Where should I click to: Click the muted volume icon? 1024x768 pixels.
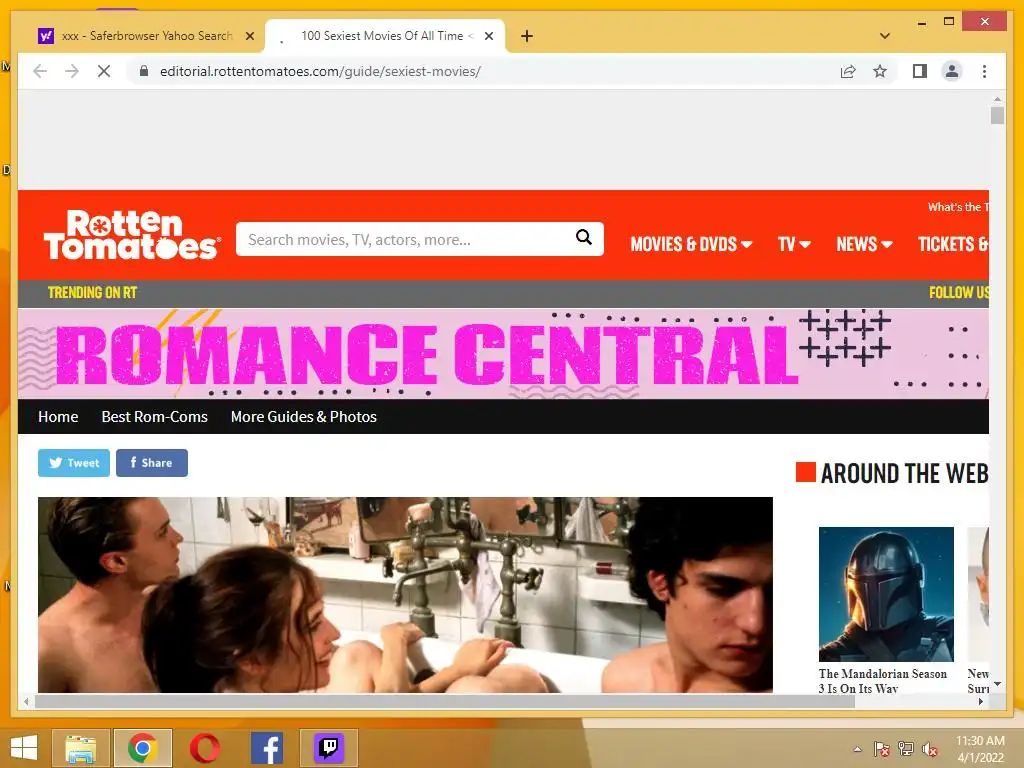930,749
